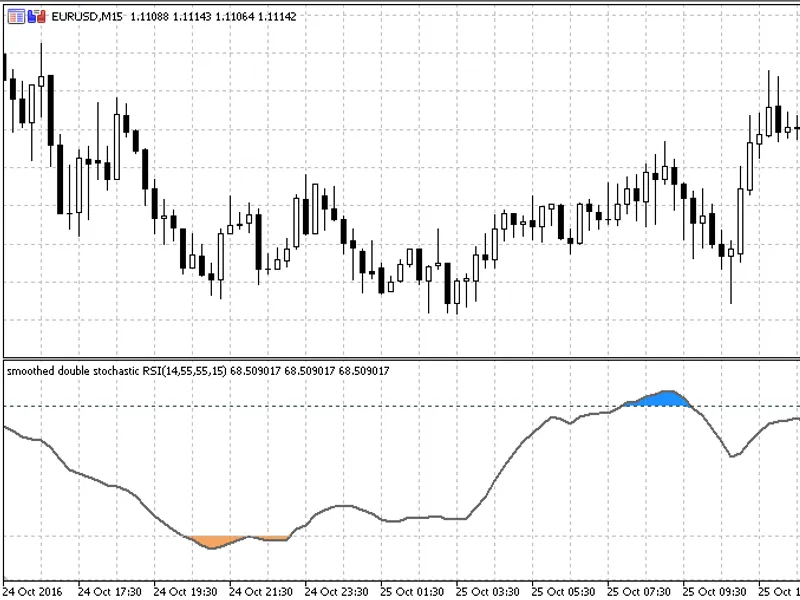Viewport: 800px width, 600px height.
Task: Click the 24 Oct 23:30 time label
Action: (337, 592)
